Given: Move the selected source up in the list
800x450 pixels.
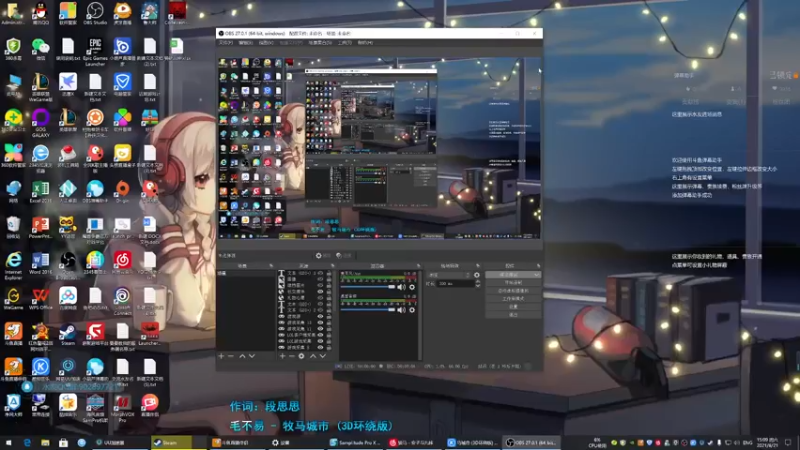Looking at the screenshot, I should (313, 356).
